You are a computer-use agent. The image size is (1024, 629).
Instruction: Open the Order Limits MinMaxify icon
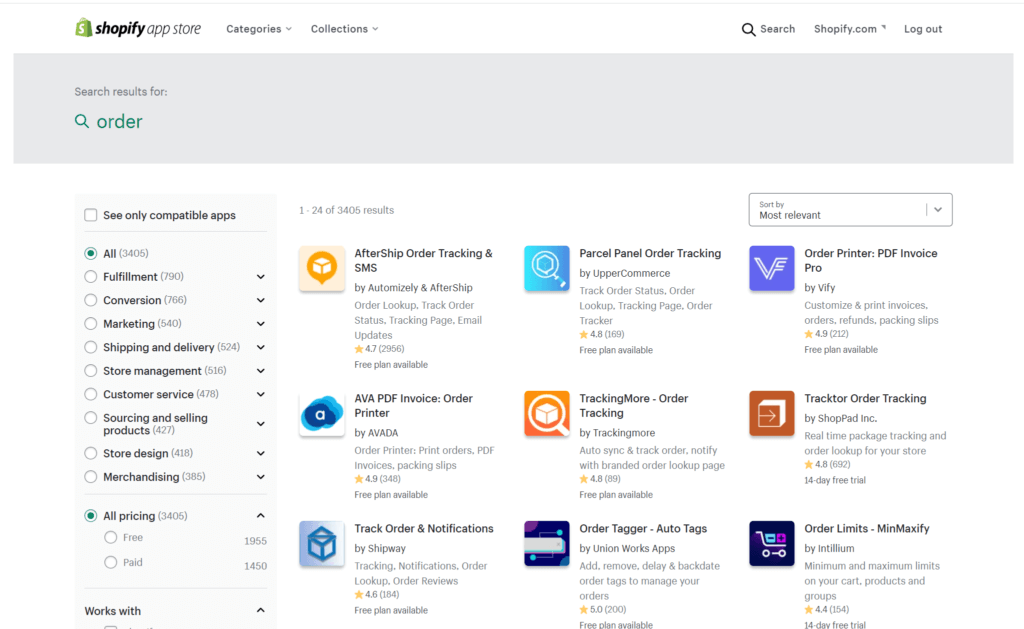[772, 543]
